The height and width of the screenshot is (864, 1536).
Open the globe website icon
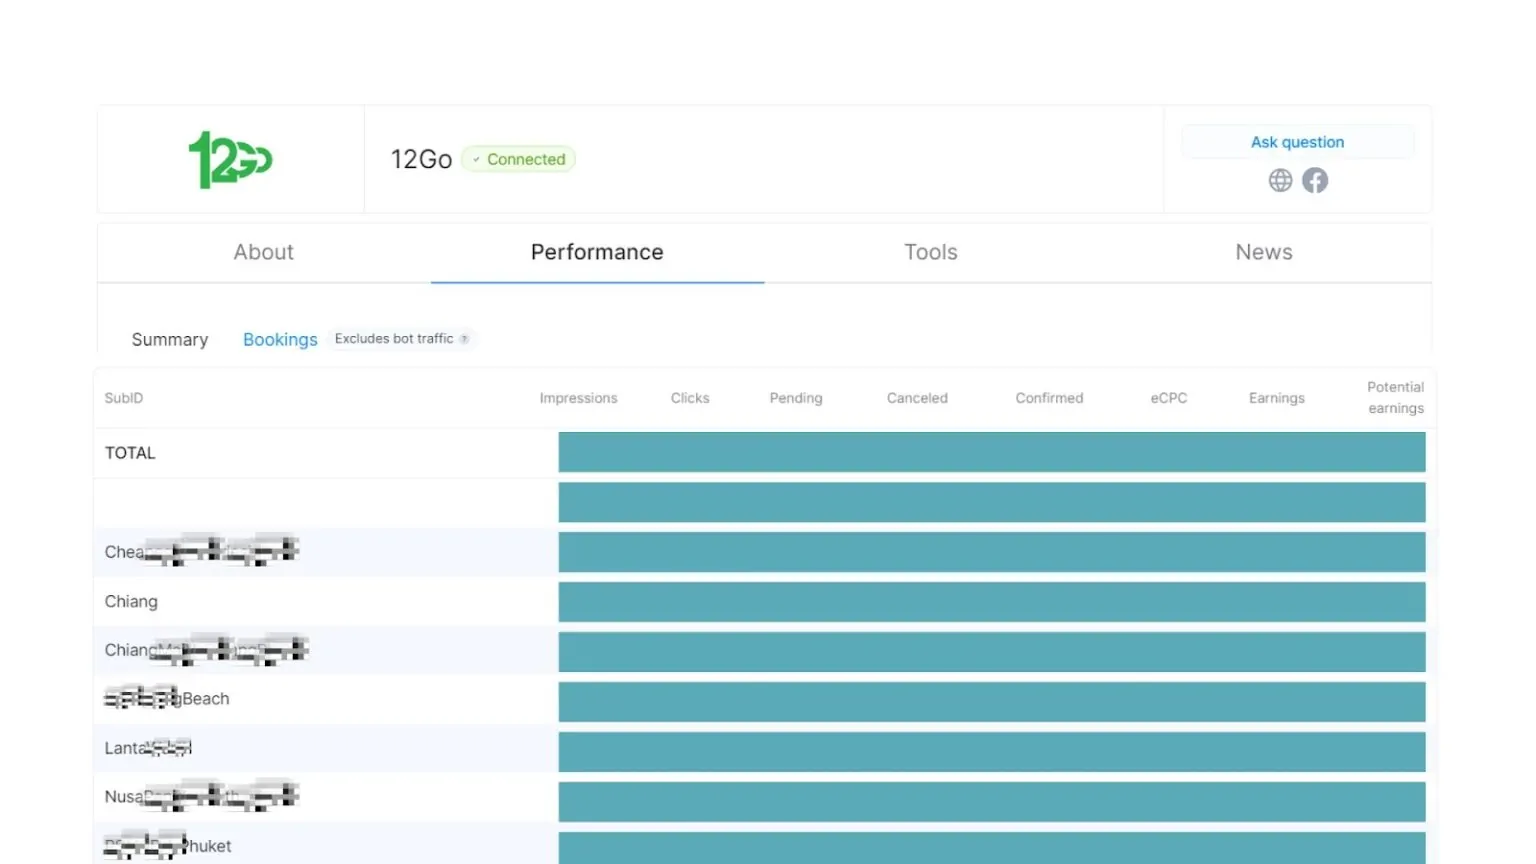(x=1280, y=180)
